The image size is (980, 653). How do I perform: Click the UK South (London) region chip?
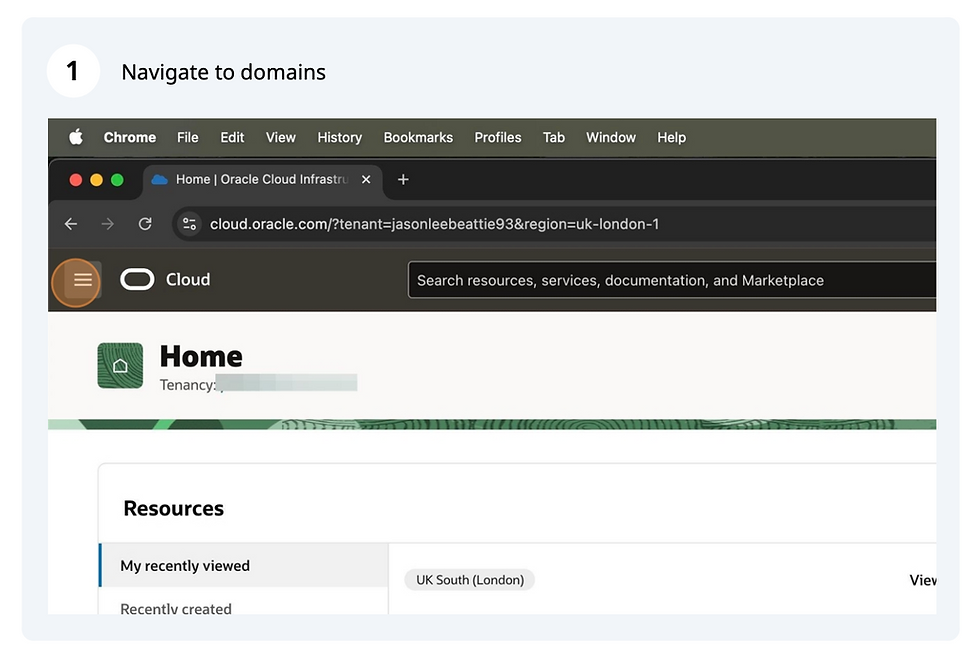click(x=470, y=580)
